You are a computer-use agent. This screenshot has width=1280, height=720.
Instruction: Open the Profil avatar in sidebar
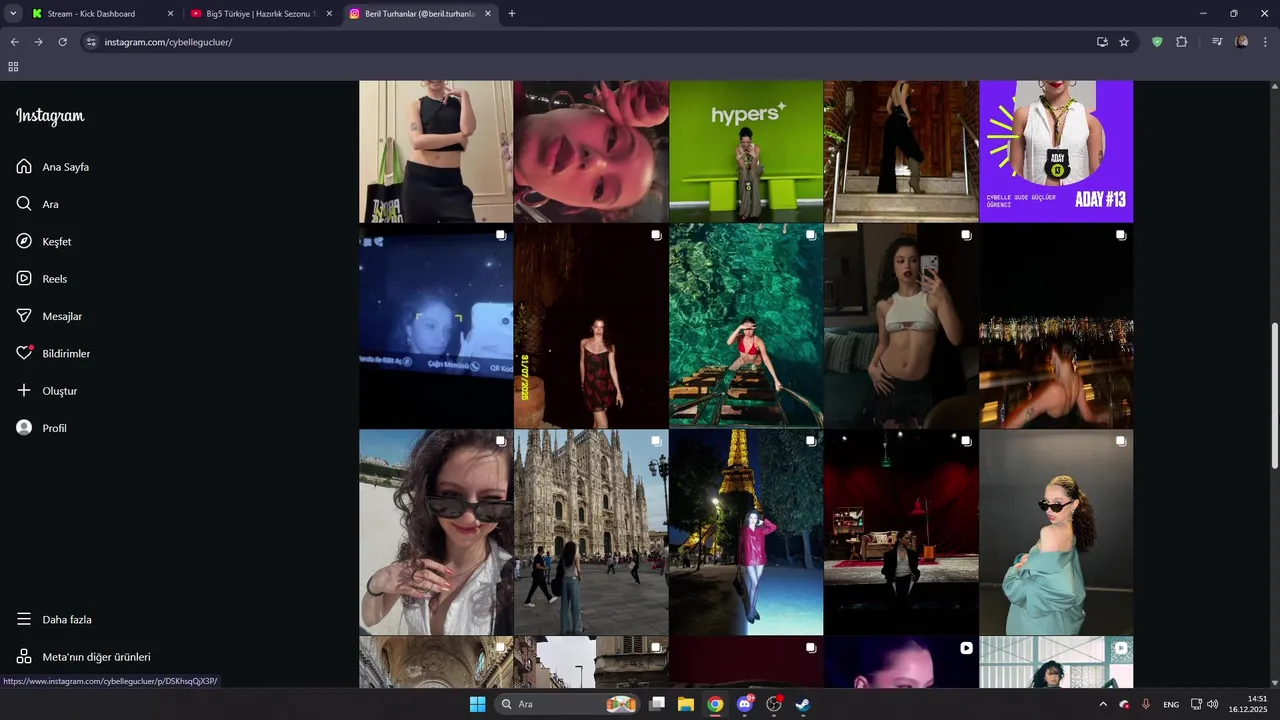pos(24,428)
